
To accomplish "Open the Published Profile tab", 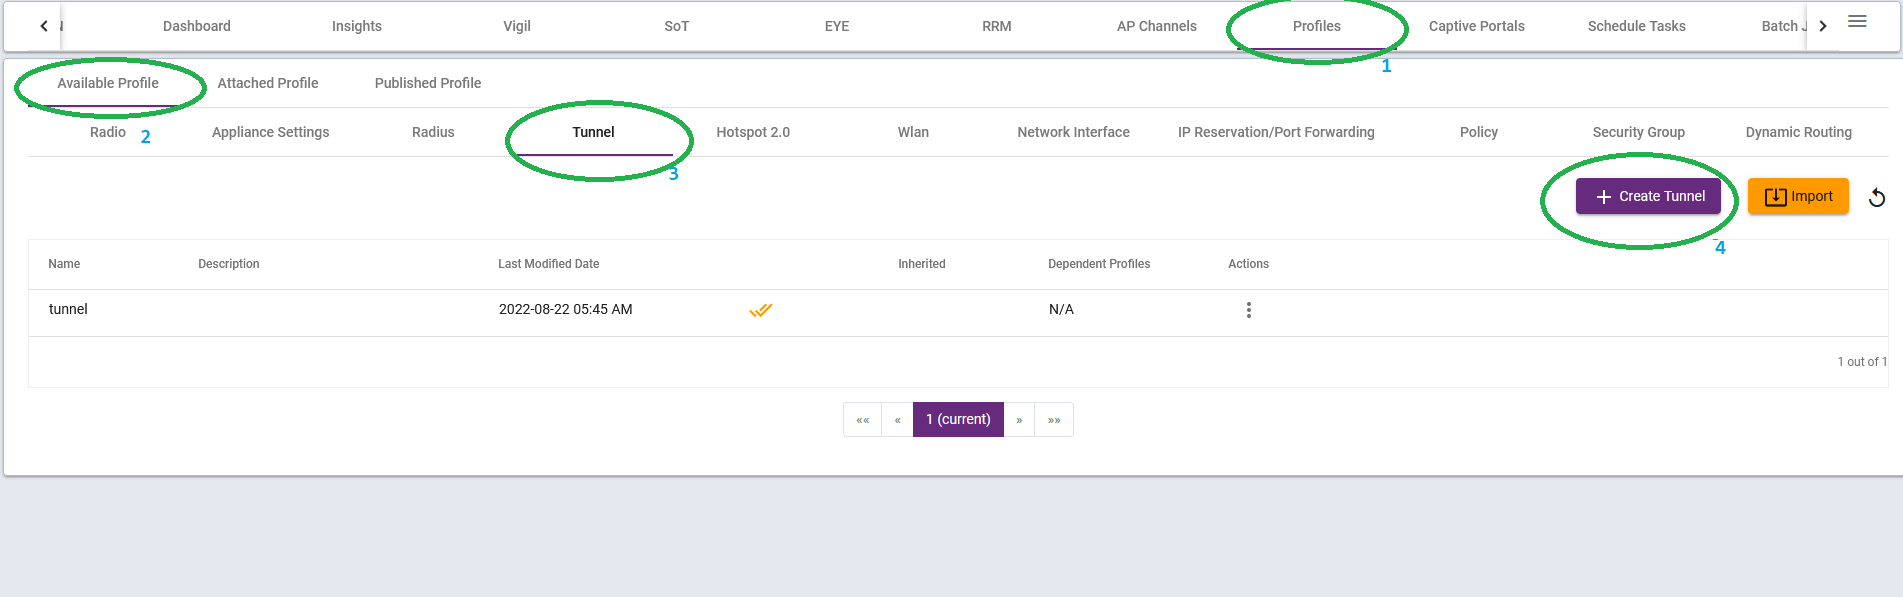I will (428, 83).
